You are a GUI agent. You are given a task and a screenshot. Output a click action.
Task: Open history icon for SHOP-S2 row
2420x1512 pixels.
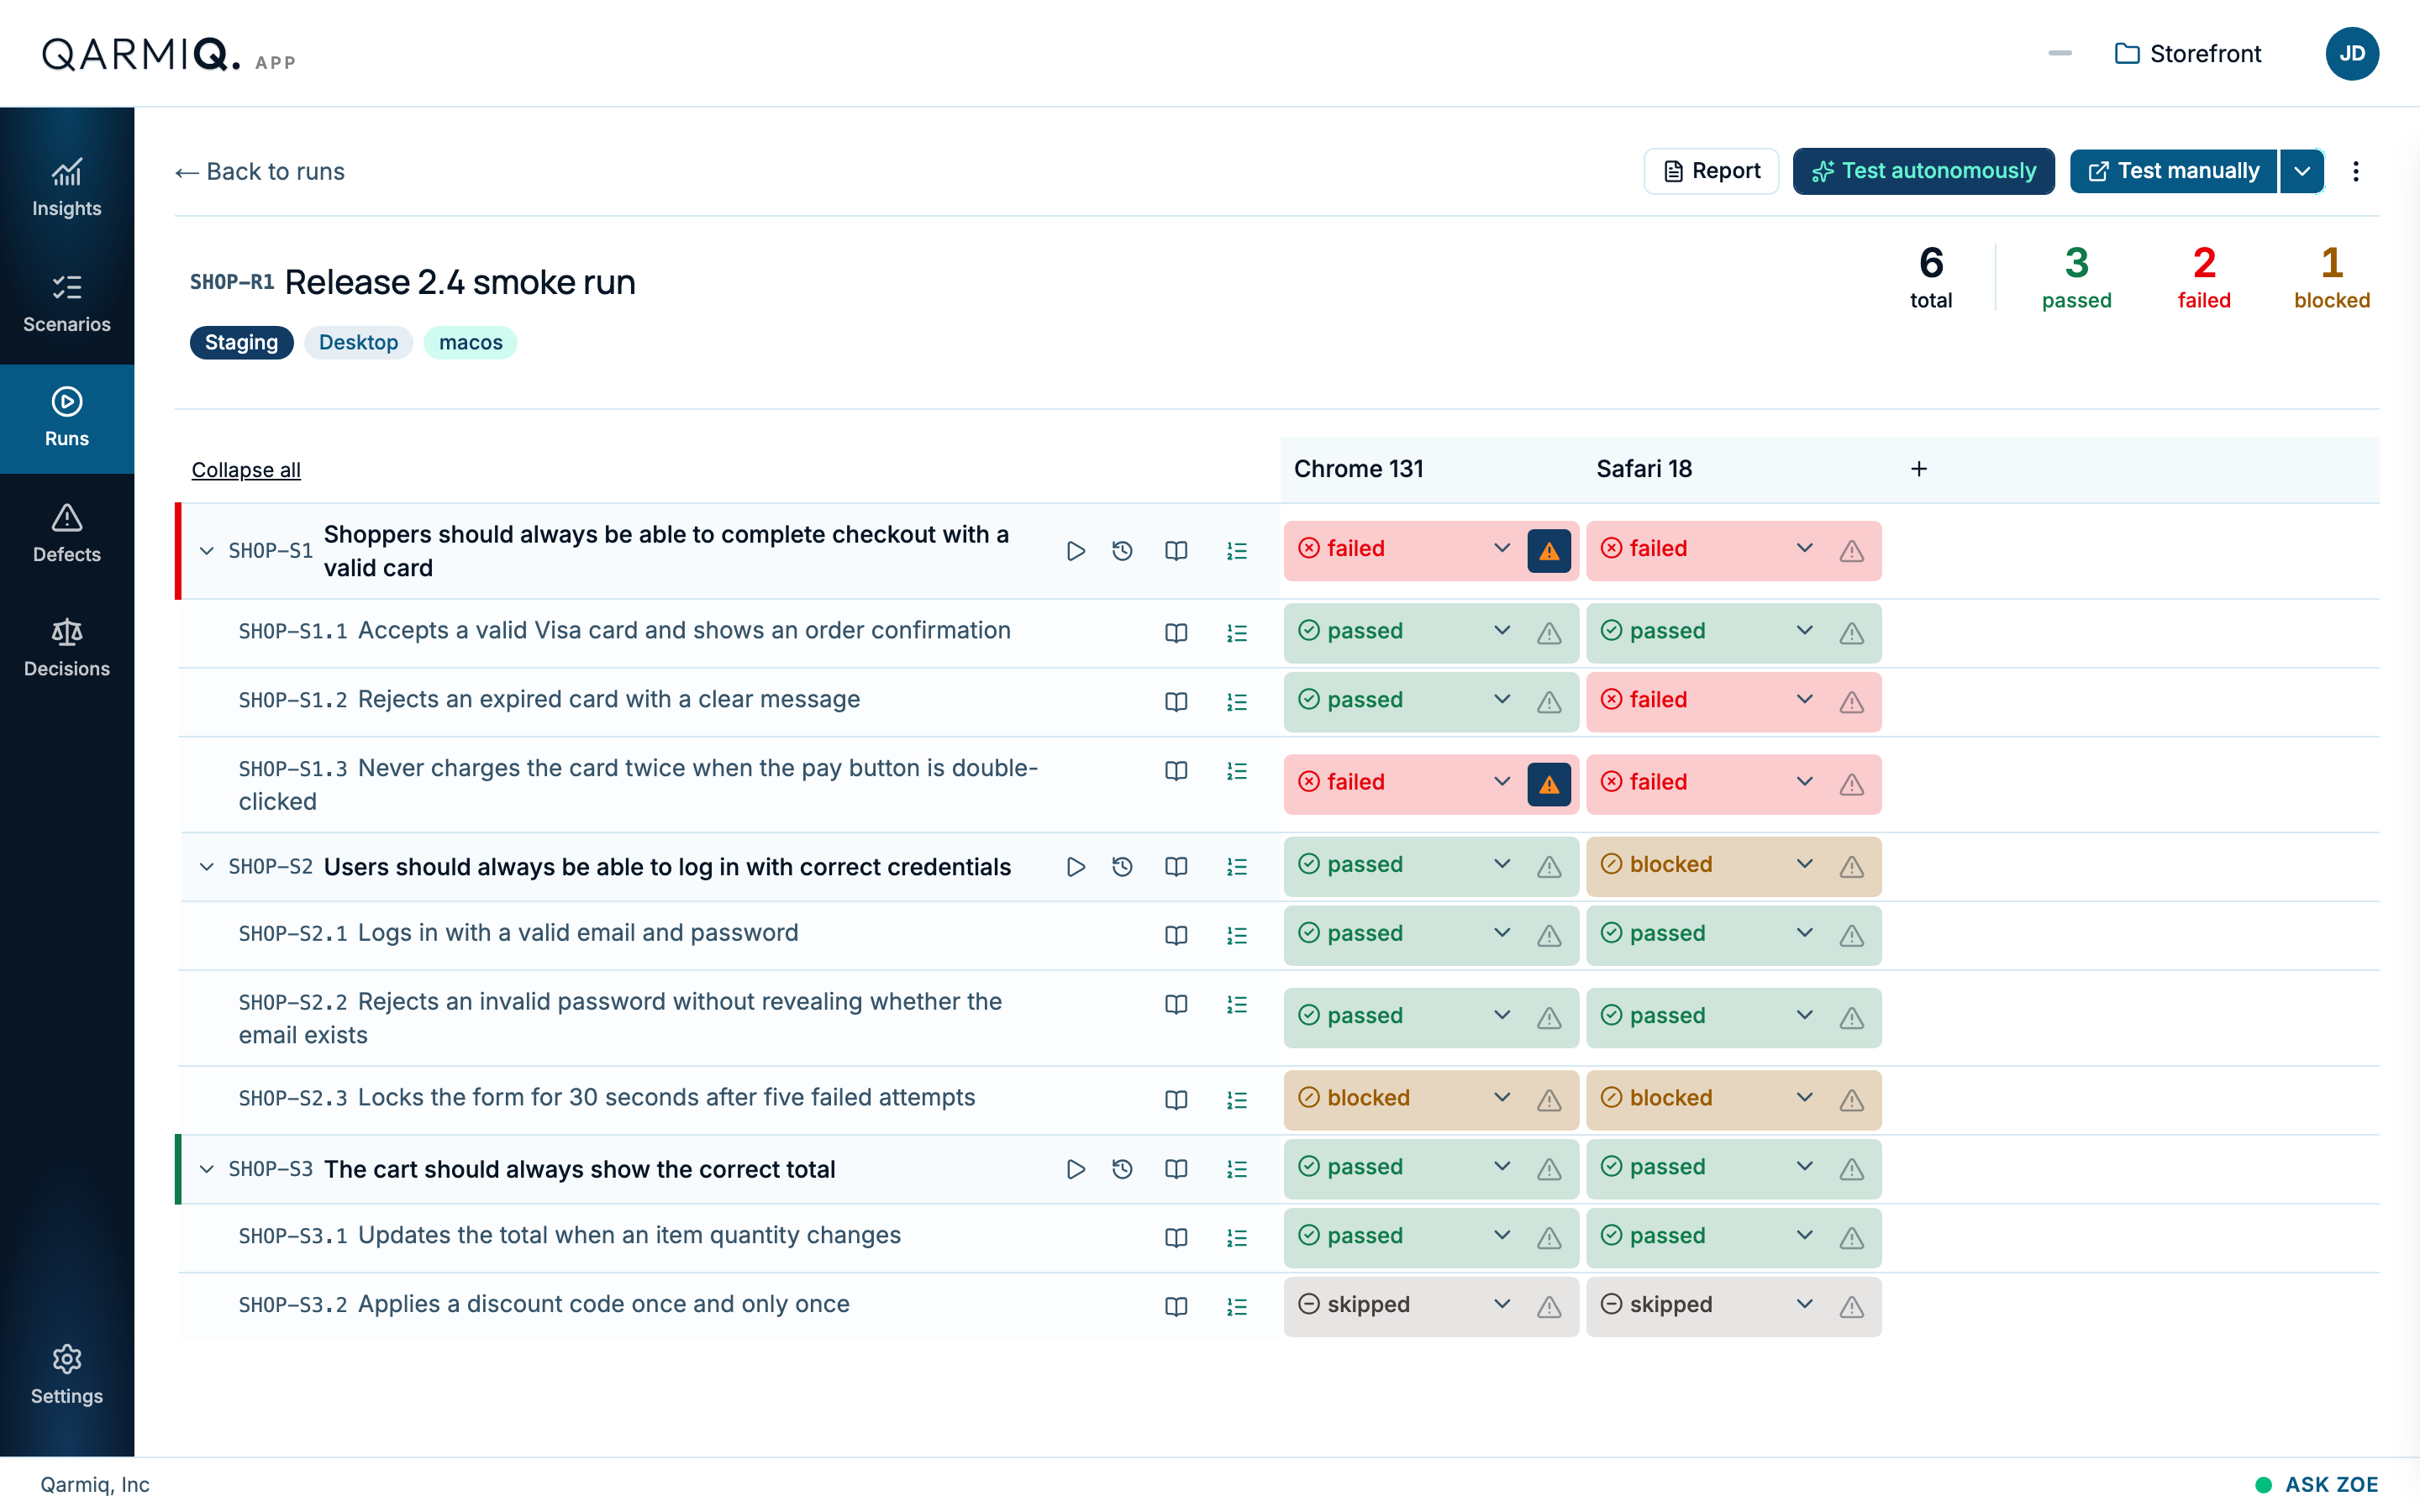1122,867
